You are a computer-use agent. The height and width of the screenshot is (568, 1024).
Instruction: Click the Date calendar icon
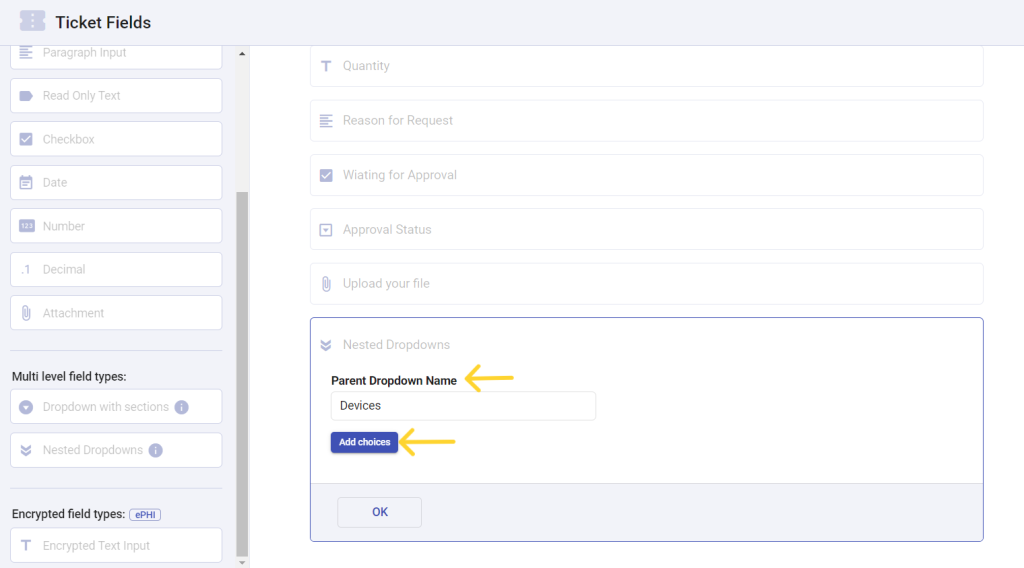pos(26,183)
